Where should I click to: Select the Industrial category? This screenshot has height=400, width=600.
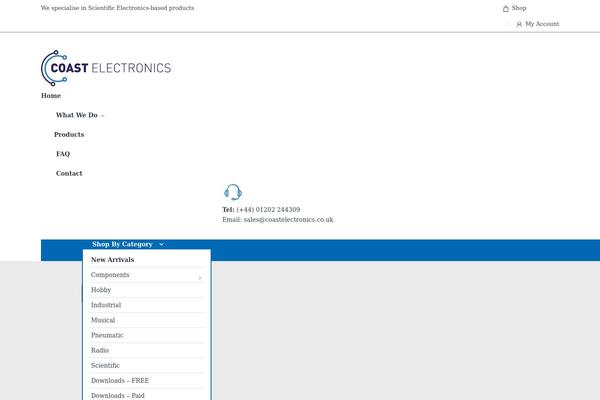[106, 305]
